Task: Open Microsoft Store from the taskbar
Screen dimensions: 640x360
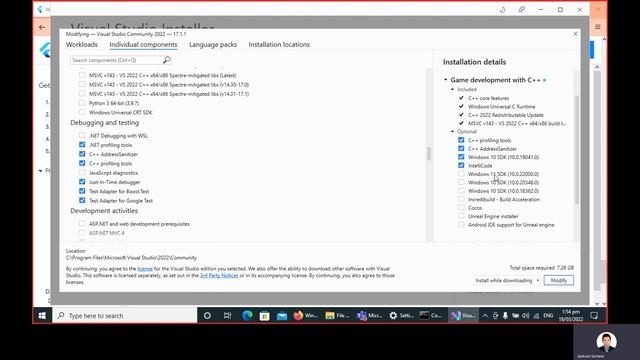Action: 264,316
